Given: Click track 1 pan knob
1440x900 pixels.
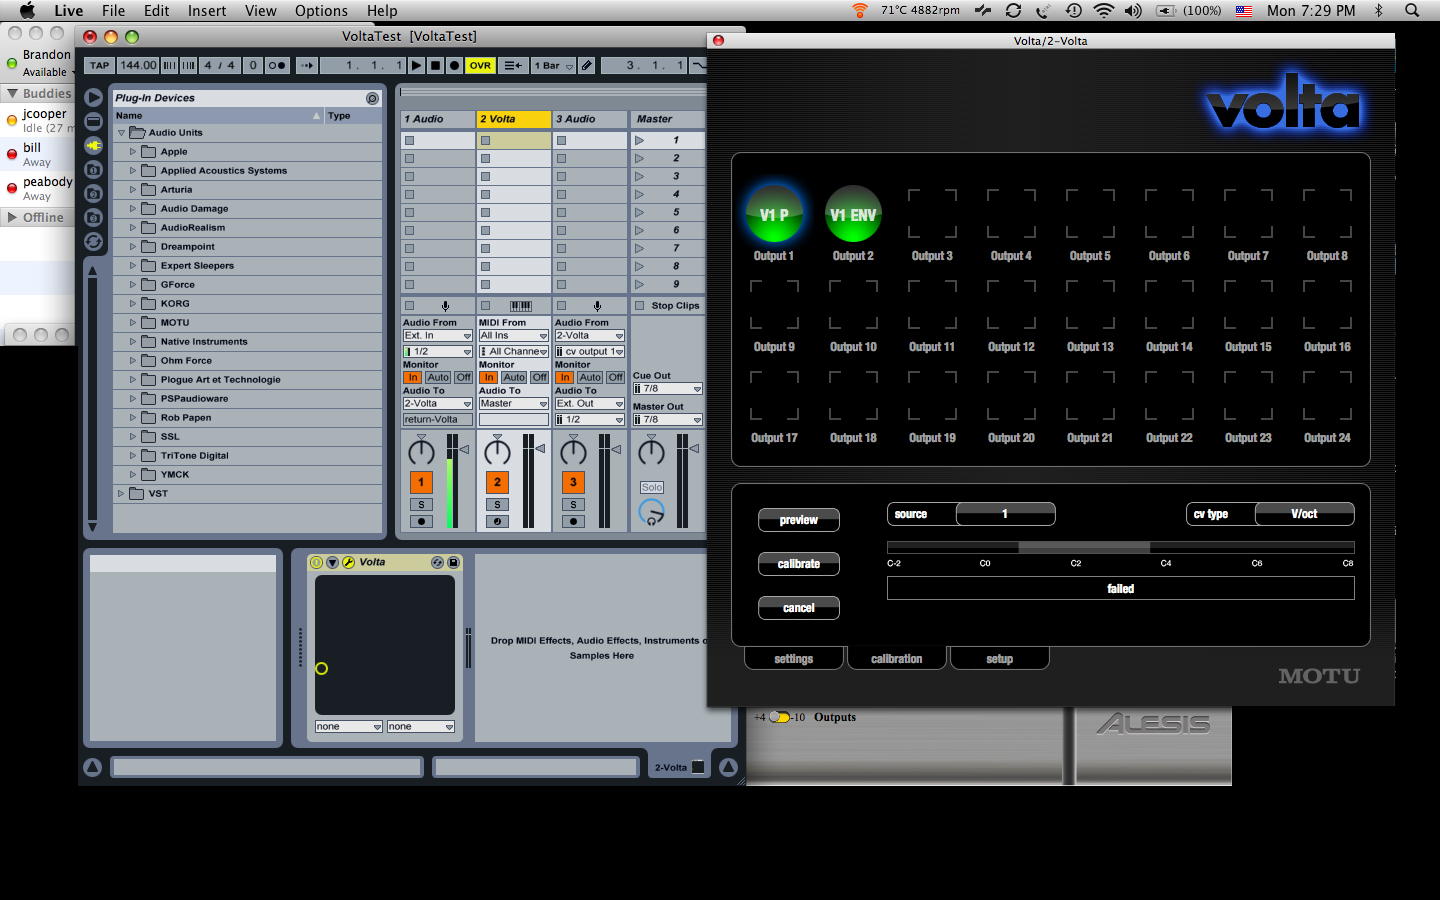Looking at the screenshot, I should coord(421,453).
